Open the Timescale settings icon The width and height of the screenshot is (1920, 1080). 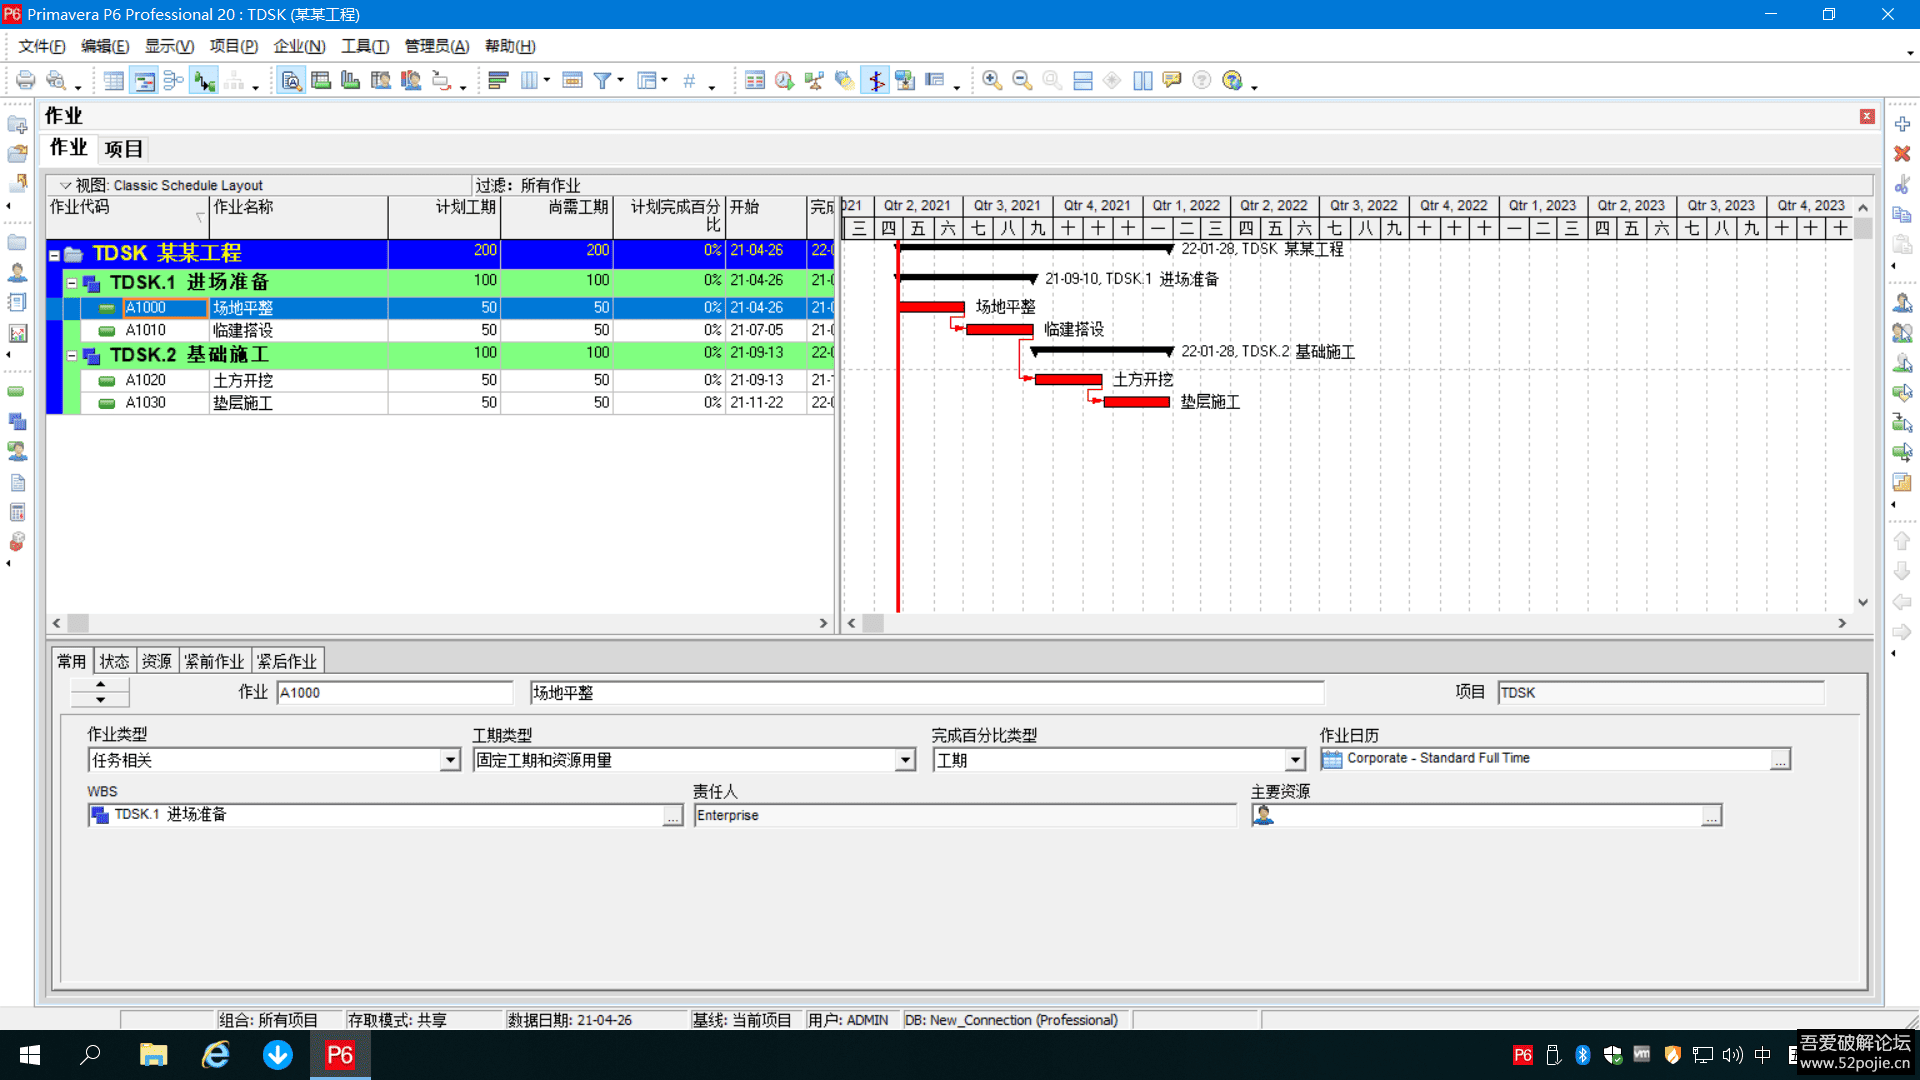tap(572, 81)
